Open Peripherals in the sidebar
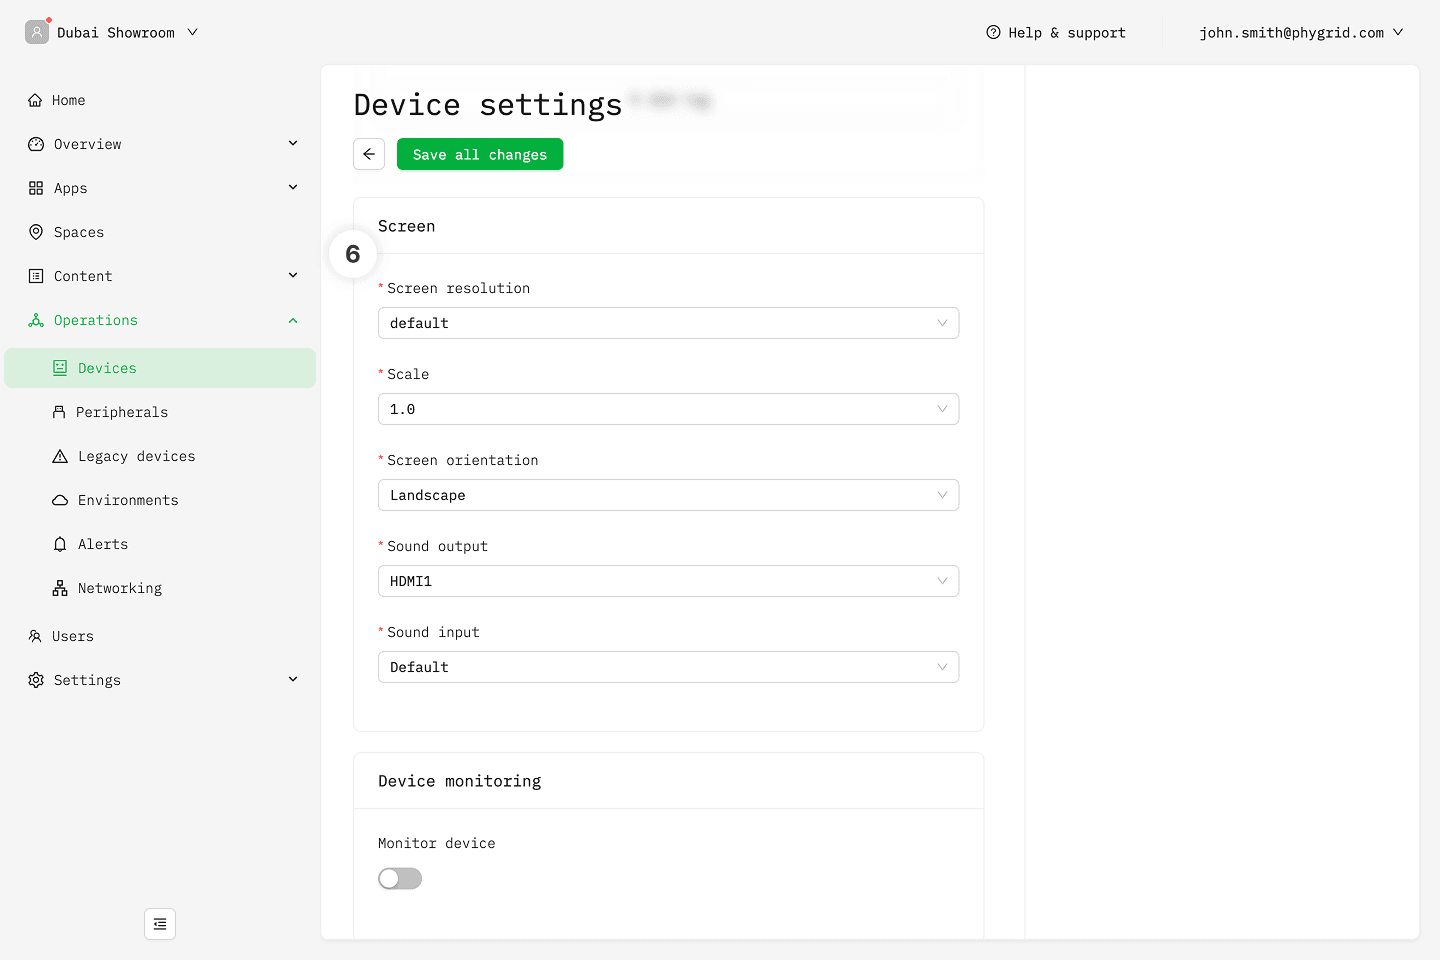Screen dimensions: 1440x960 pos(122,412)
